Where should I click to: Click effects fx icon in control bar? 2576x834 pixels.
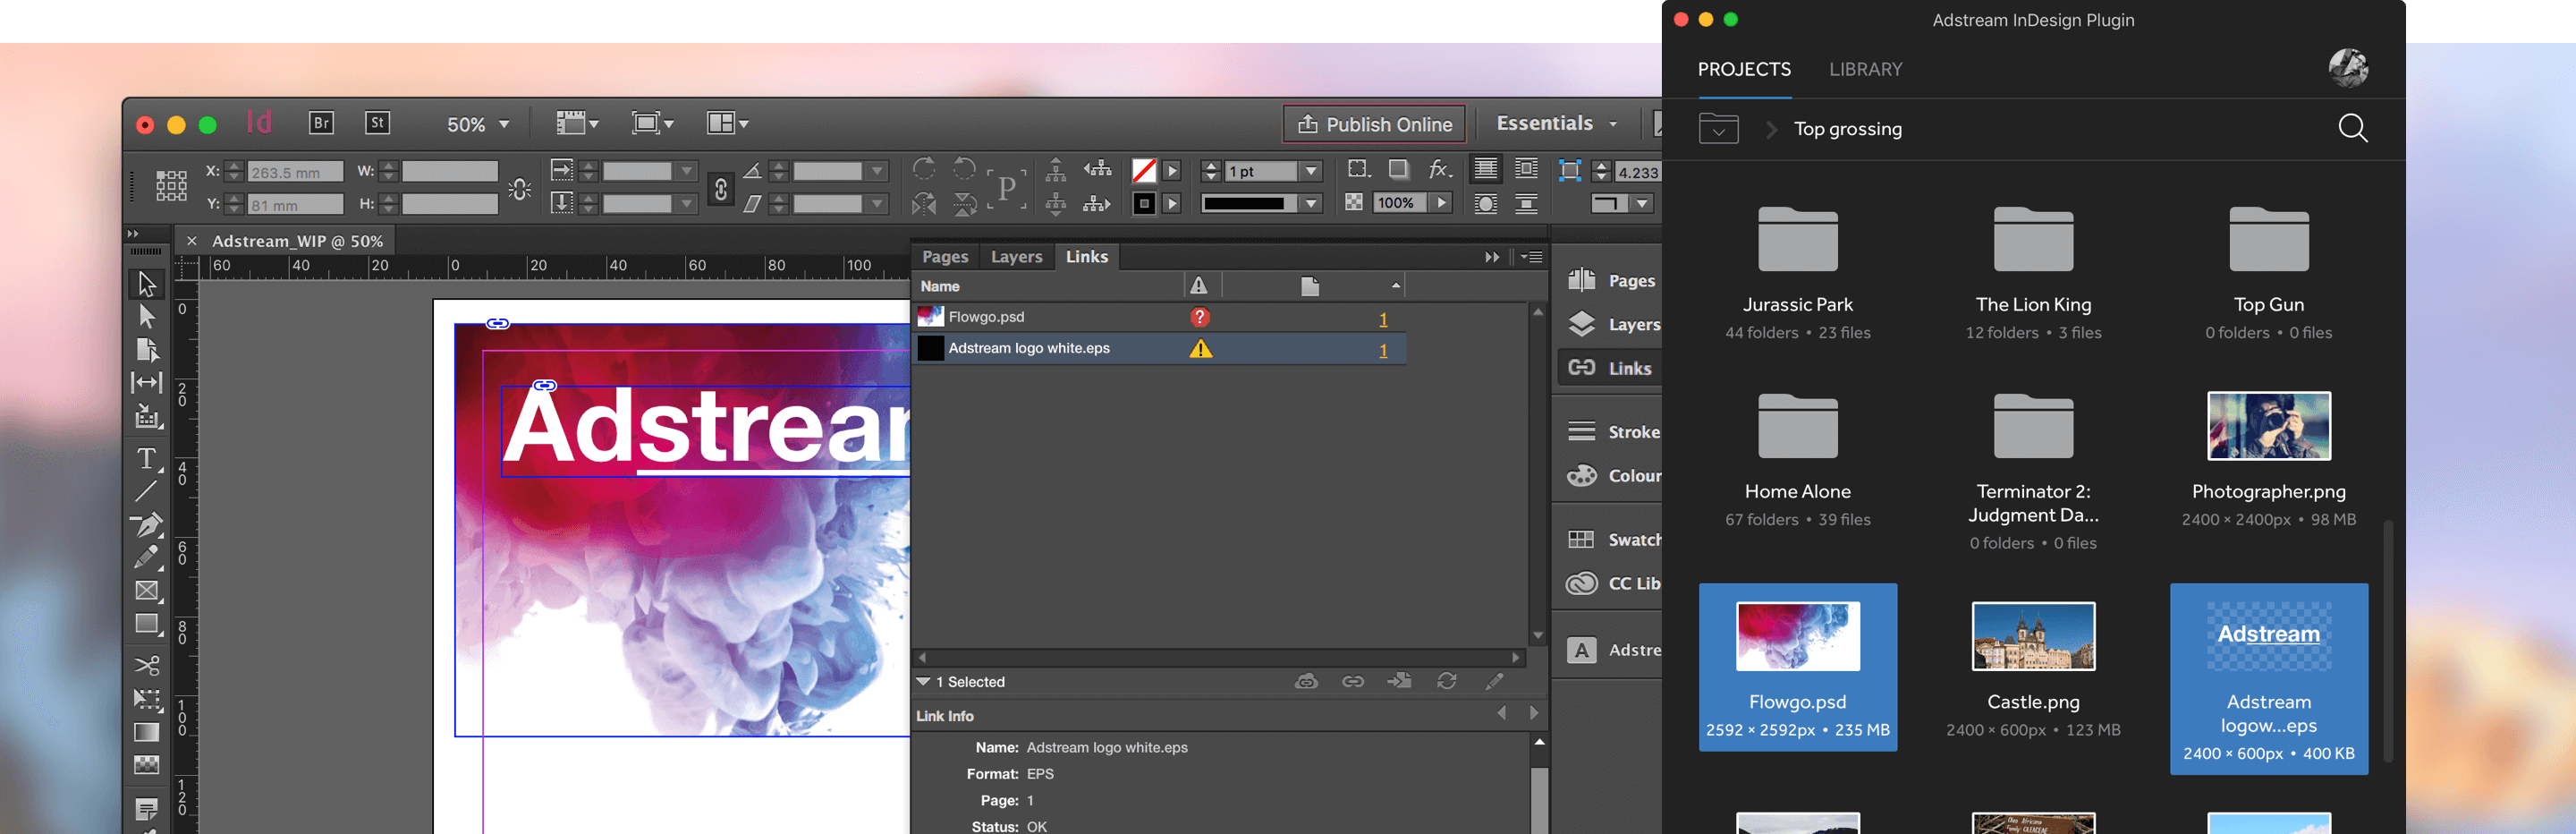(x=1440, y=170)
